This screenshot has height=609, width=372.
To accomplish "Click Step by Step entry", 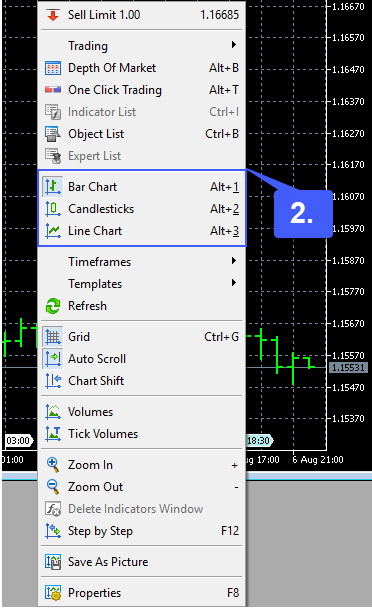I will coord(141,531).
